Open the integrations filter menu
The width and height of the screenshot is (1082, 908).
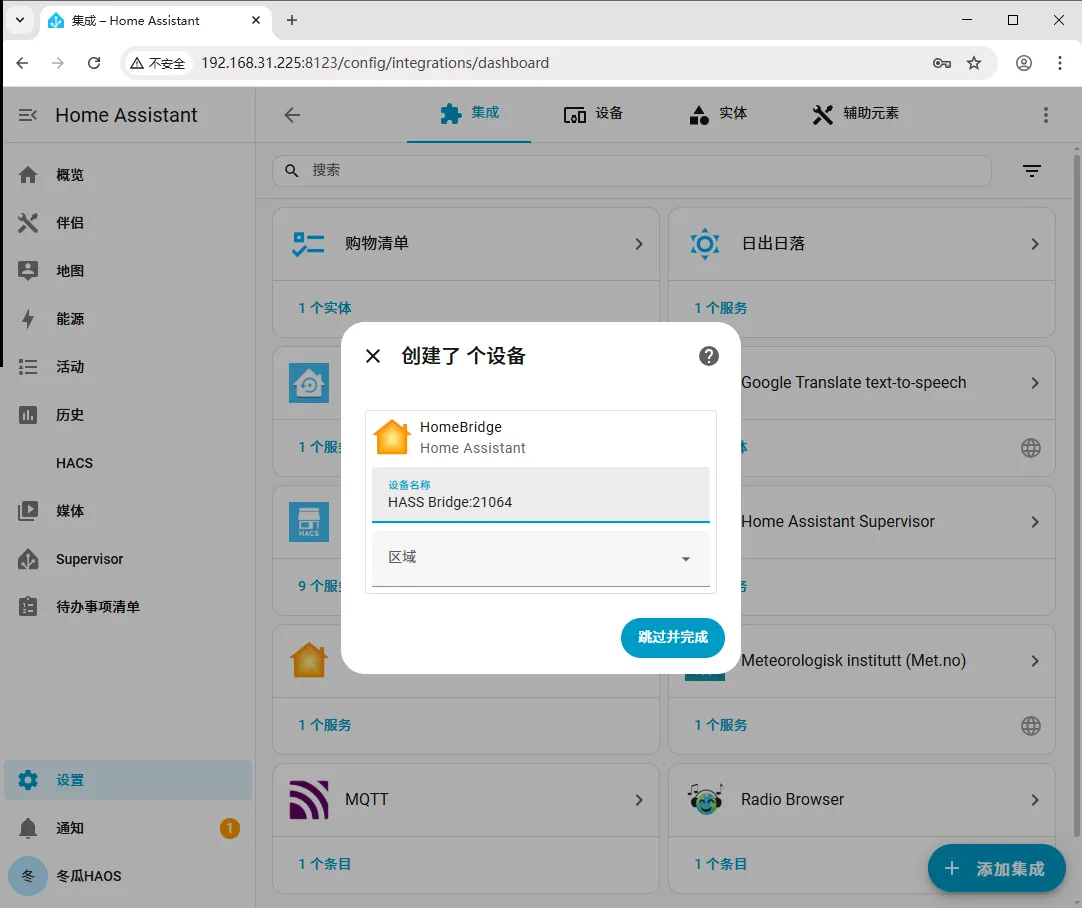click(x=1032, y=170)
